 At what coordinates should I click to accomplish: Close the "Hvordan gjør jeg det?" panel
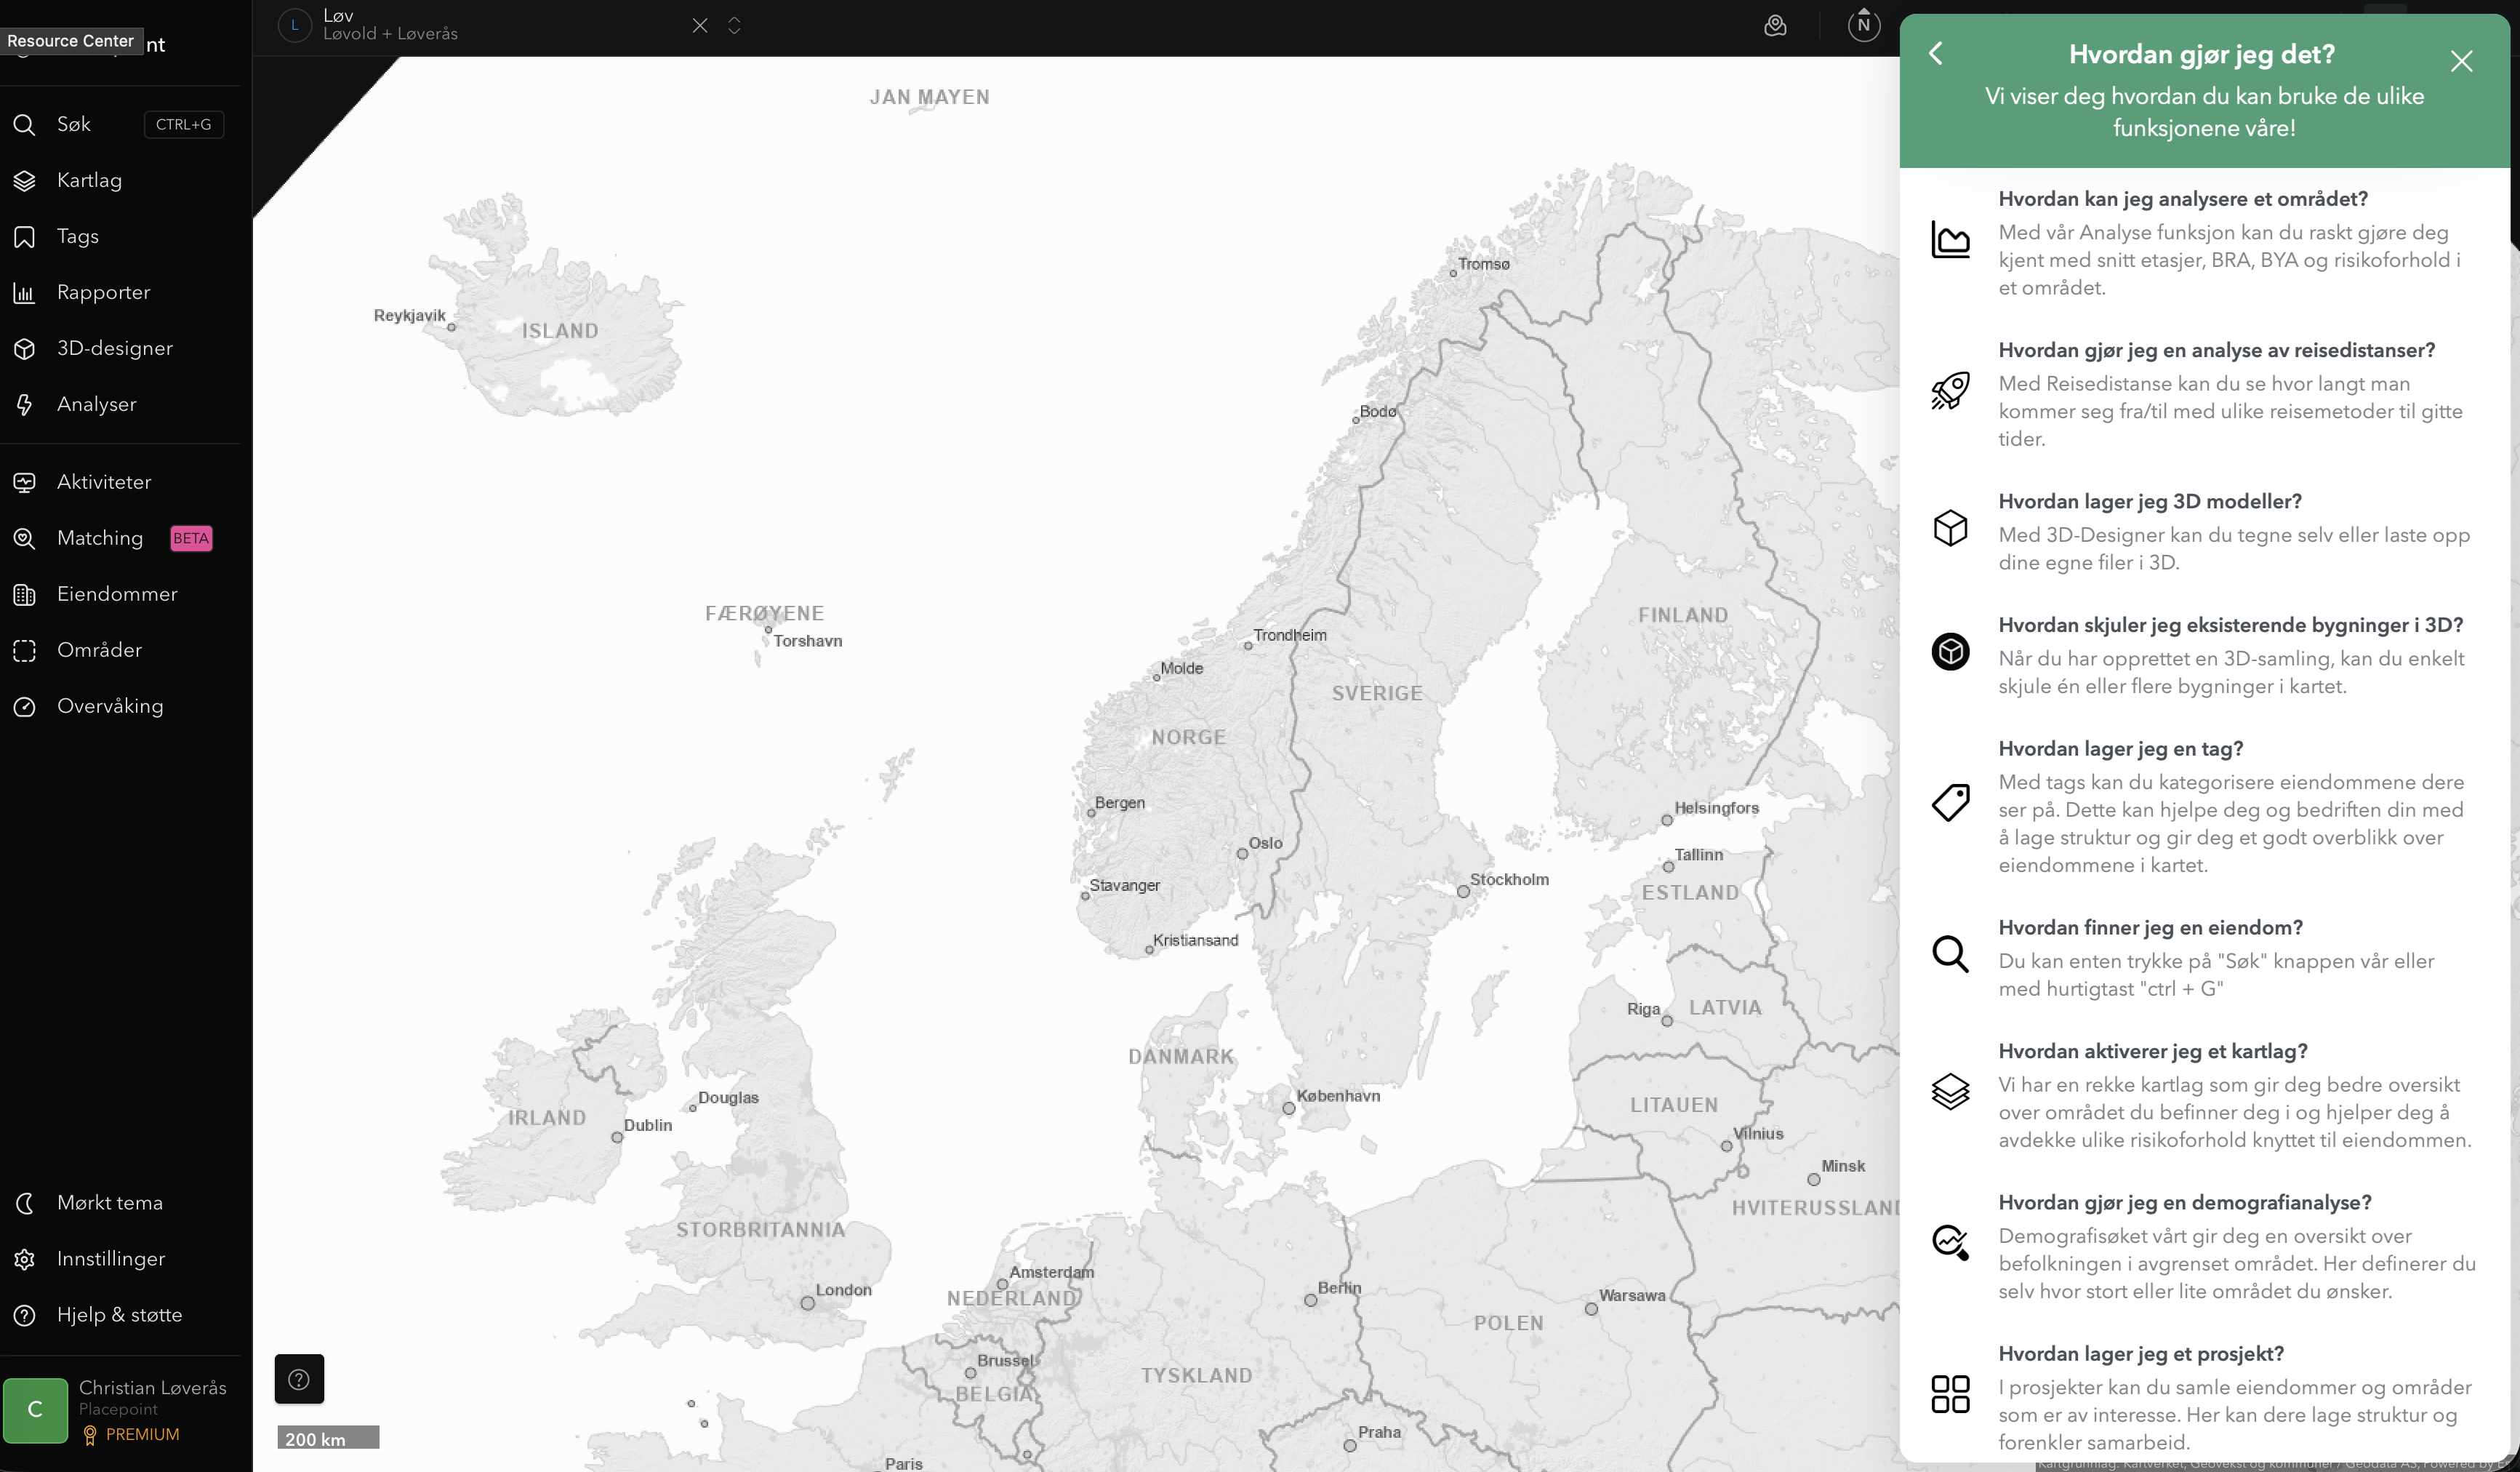[2461, 61]
